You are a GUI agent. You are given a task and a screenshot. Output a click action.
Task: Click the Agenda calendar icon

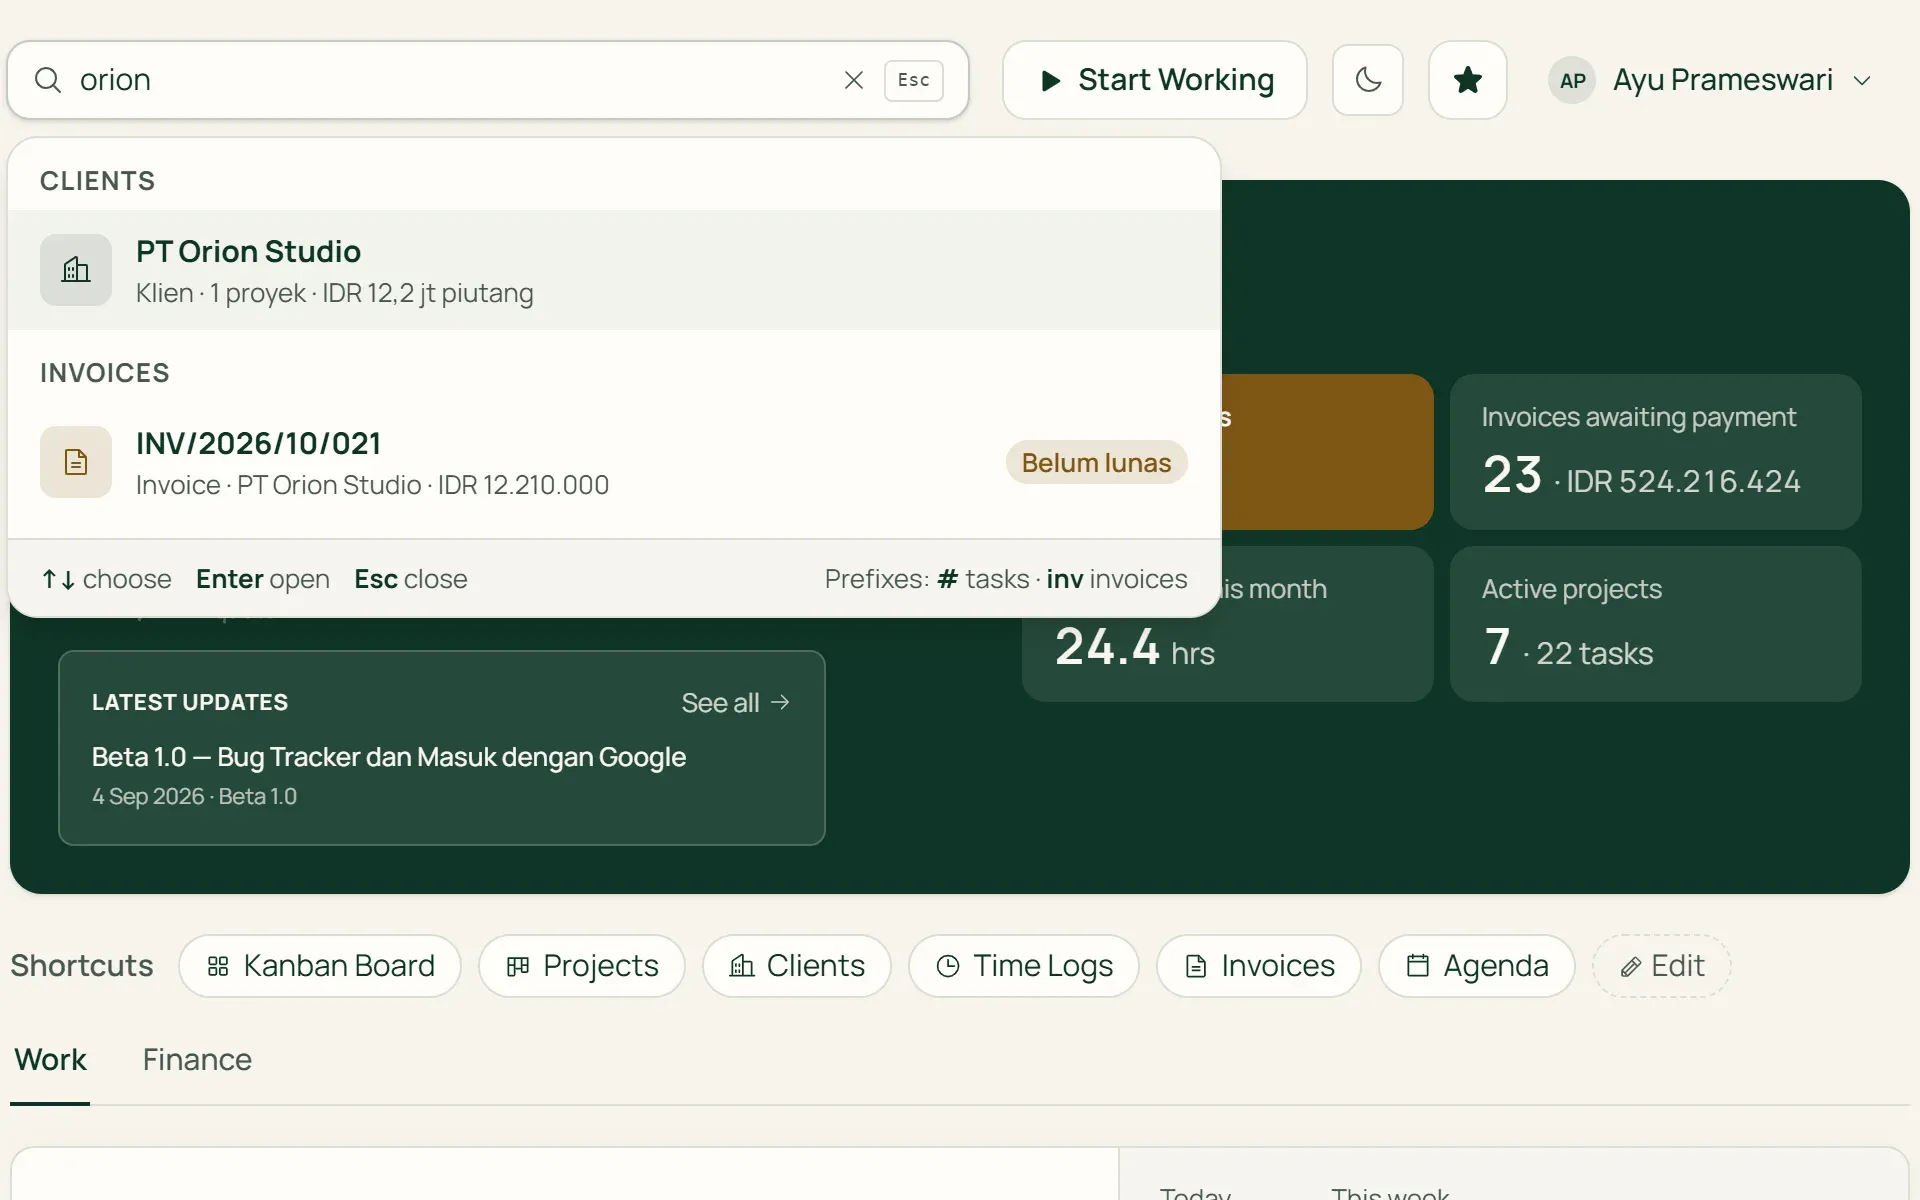coord(1418,966)
